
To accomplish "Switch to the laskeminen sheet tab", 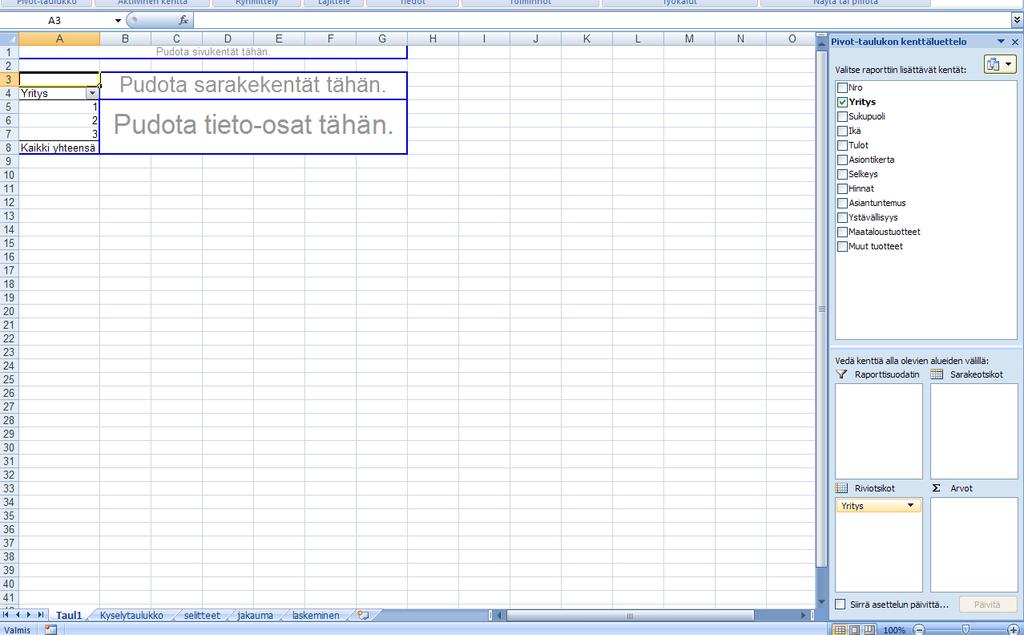I will 315,615.
